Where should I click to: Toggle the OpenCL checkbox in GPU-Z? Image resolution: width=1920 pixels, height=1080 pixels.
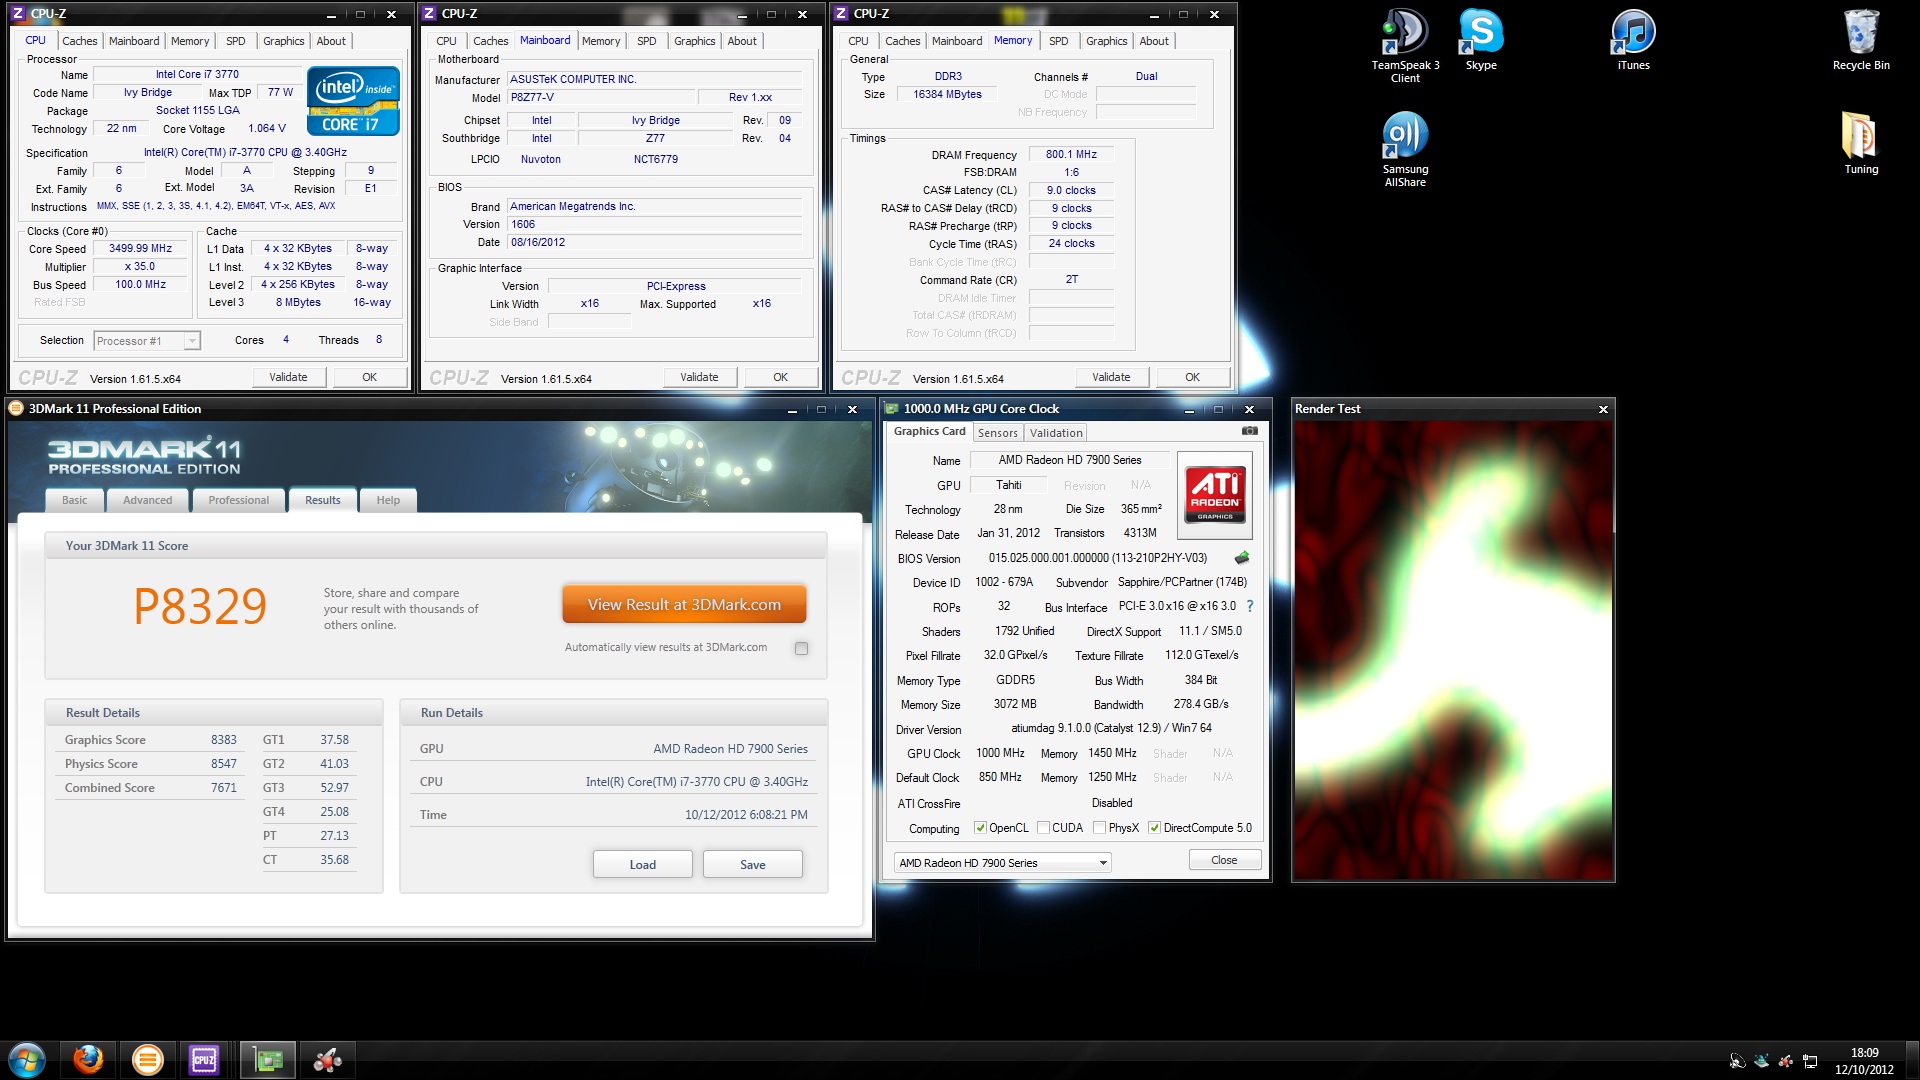click(x=980, y=828)
